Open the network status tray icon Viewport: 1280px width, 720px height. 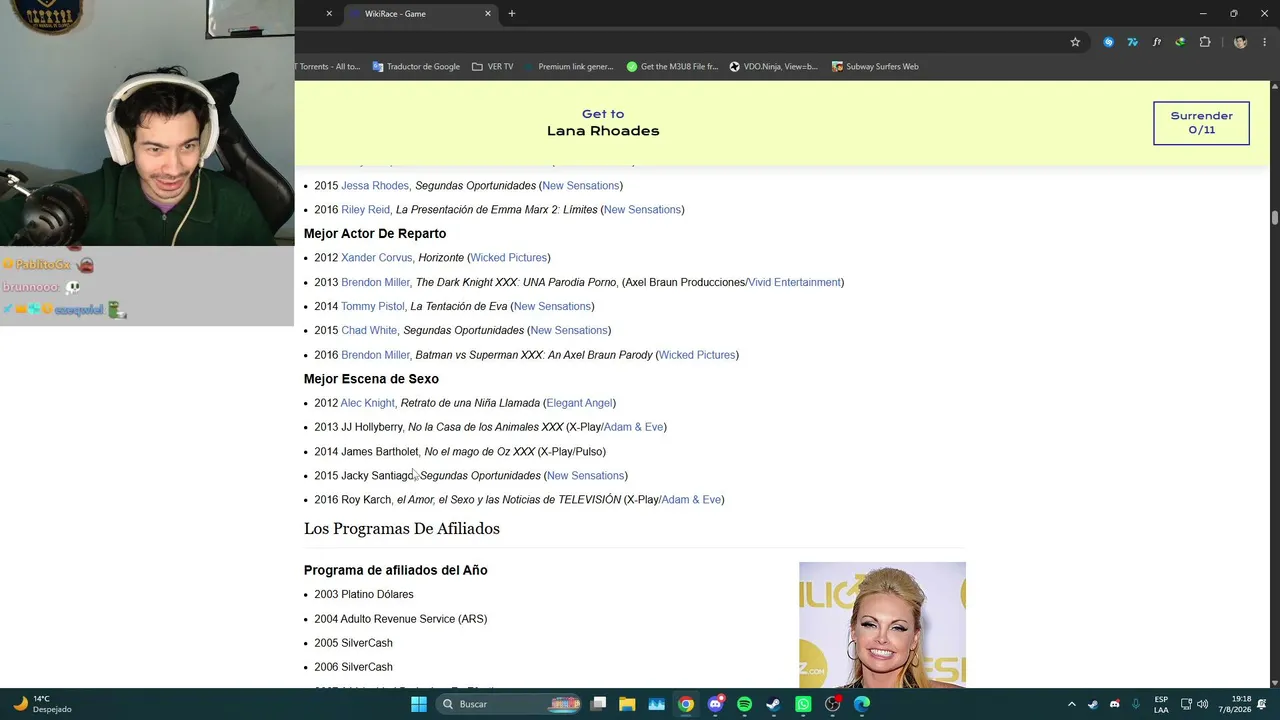click(1186, 704)
